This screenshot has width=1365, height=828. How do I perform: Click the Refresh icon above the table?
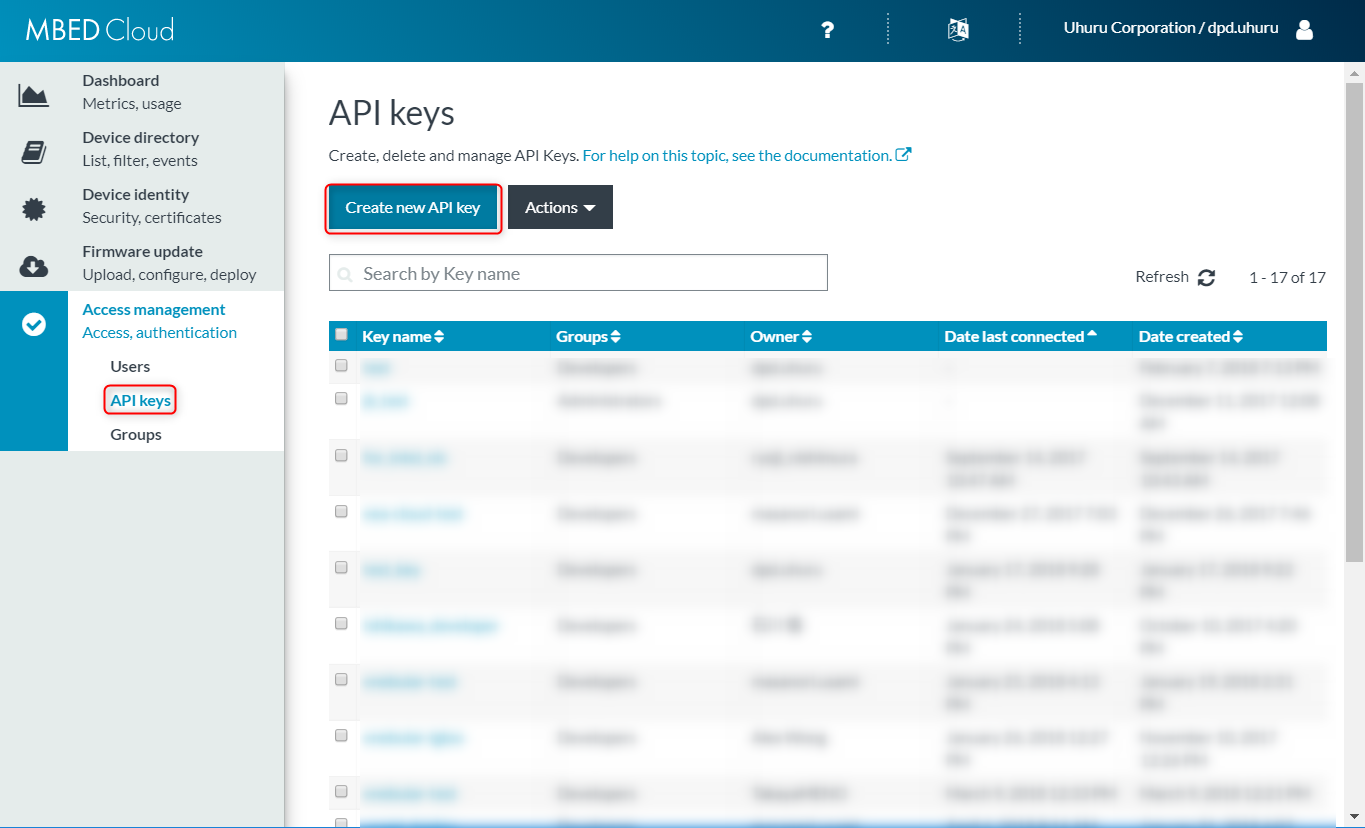point(1206,278)
